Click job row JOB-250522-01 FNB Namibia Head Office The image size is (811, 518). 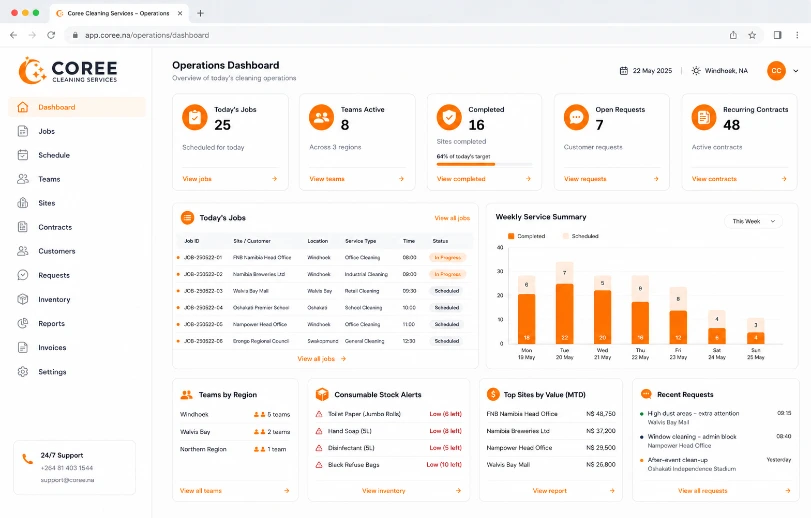pyautogui.click(x=324, y=257)
